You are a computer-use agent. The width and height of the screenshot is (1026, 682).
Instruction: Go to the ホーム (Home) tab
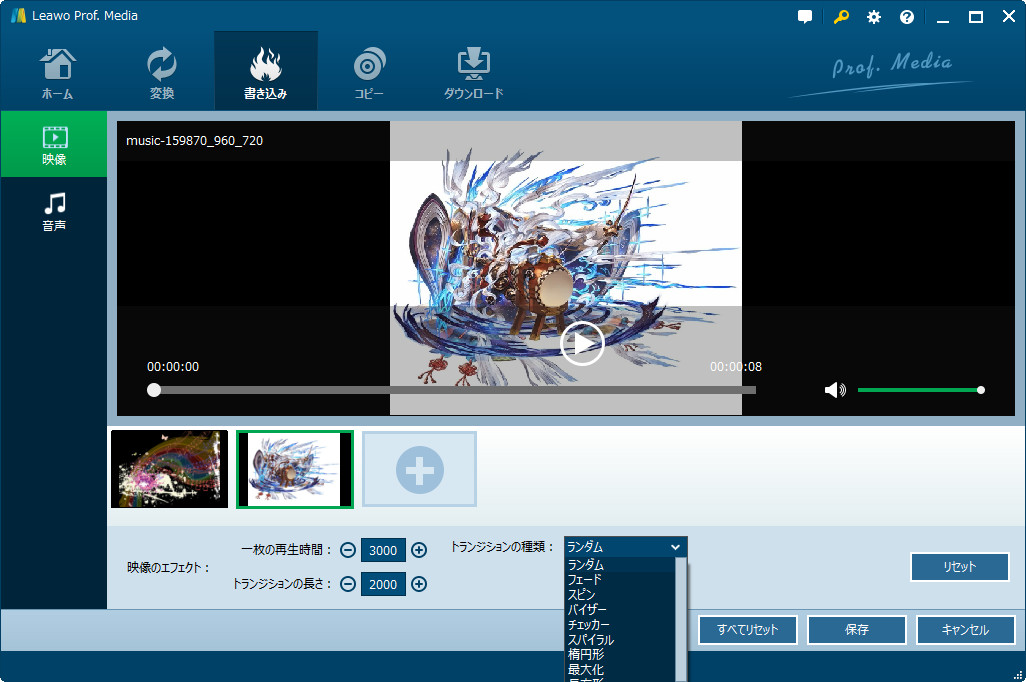click(x=58, y=73)
